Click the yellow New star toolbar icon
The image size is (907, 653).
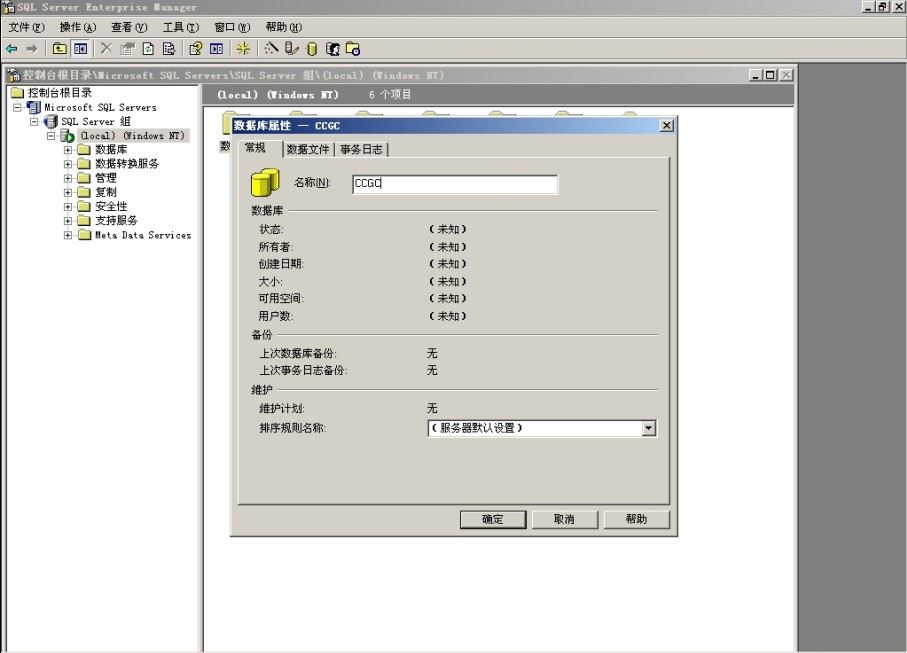pyautogui.click(x=243, y=49)
